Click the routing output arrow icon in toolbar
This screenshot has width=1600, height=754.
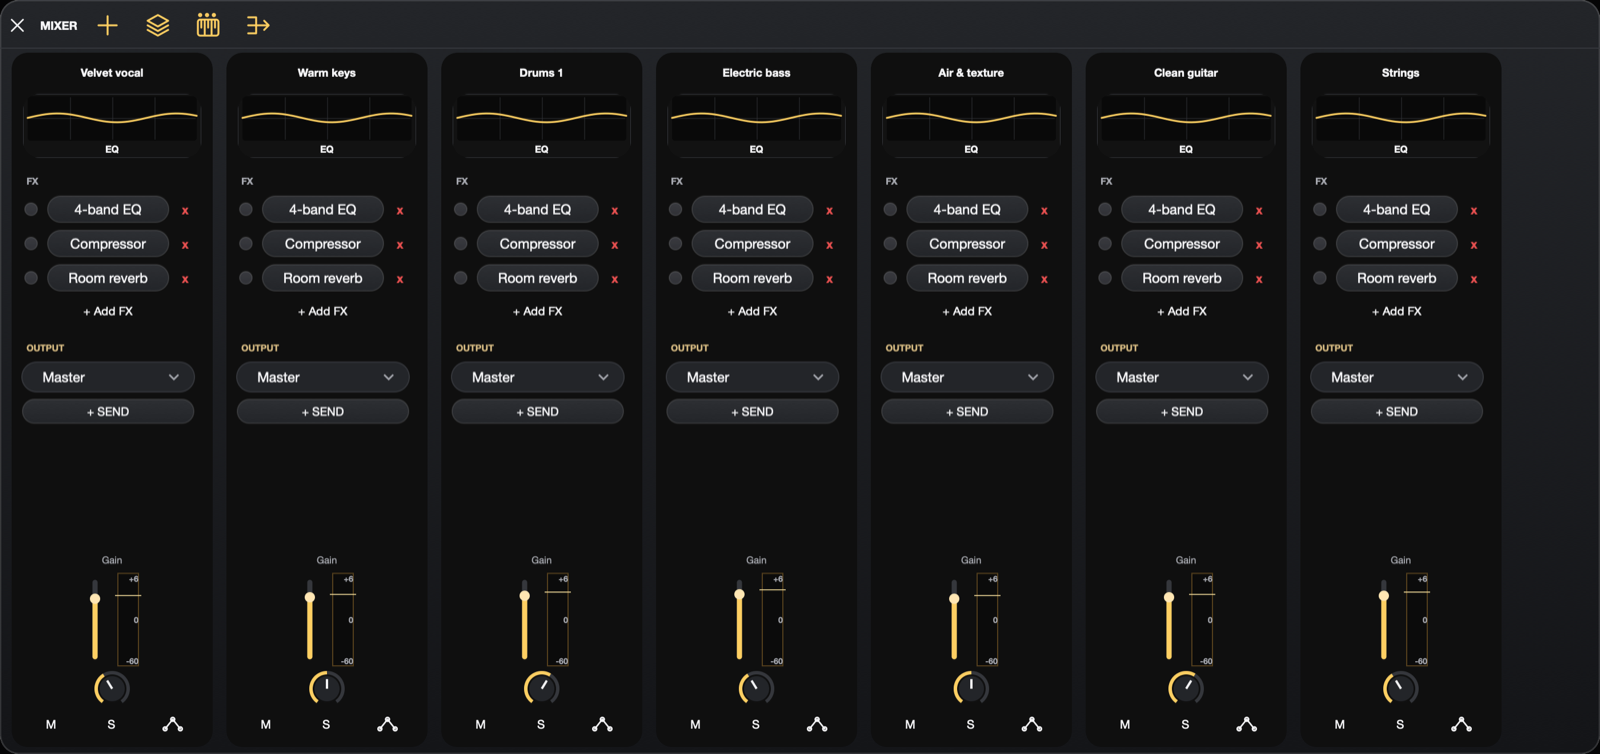coord(258,25)
